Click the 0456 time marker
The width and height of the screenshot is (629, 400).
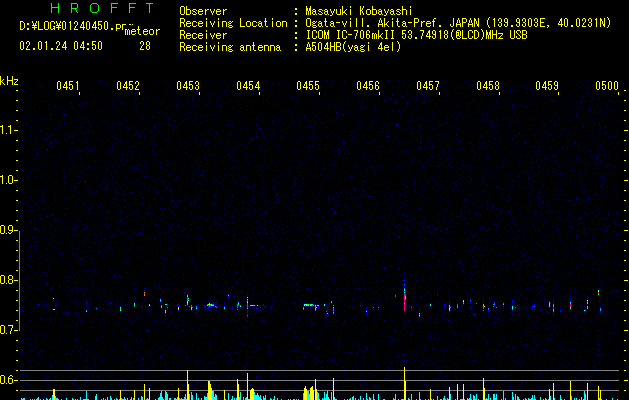pos(368,86)
